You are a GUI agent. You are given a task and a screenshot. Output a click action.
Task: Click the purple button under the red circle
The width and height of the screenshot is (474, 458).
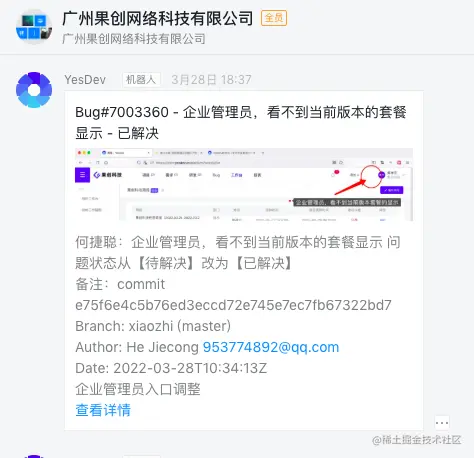(x=391, y=190)
